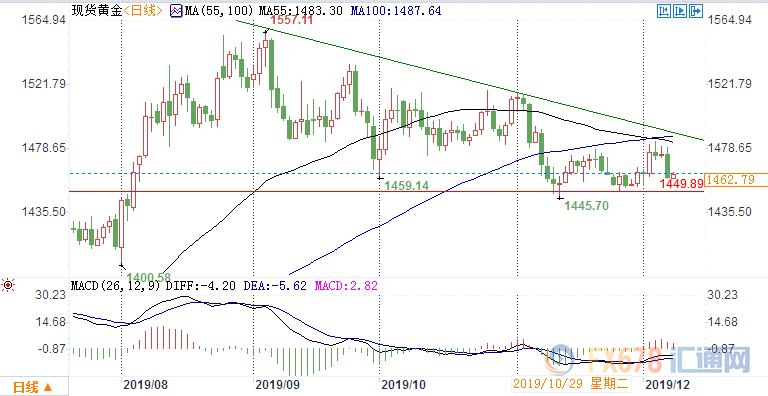Open MACD(26,12,9) indicator parameters
Viewport: 768px width, 396px height.
pos(116,285)
